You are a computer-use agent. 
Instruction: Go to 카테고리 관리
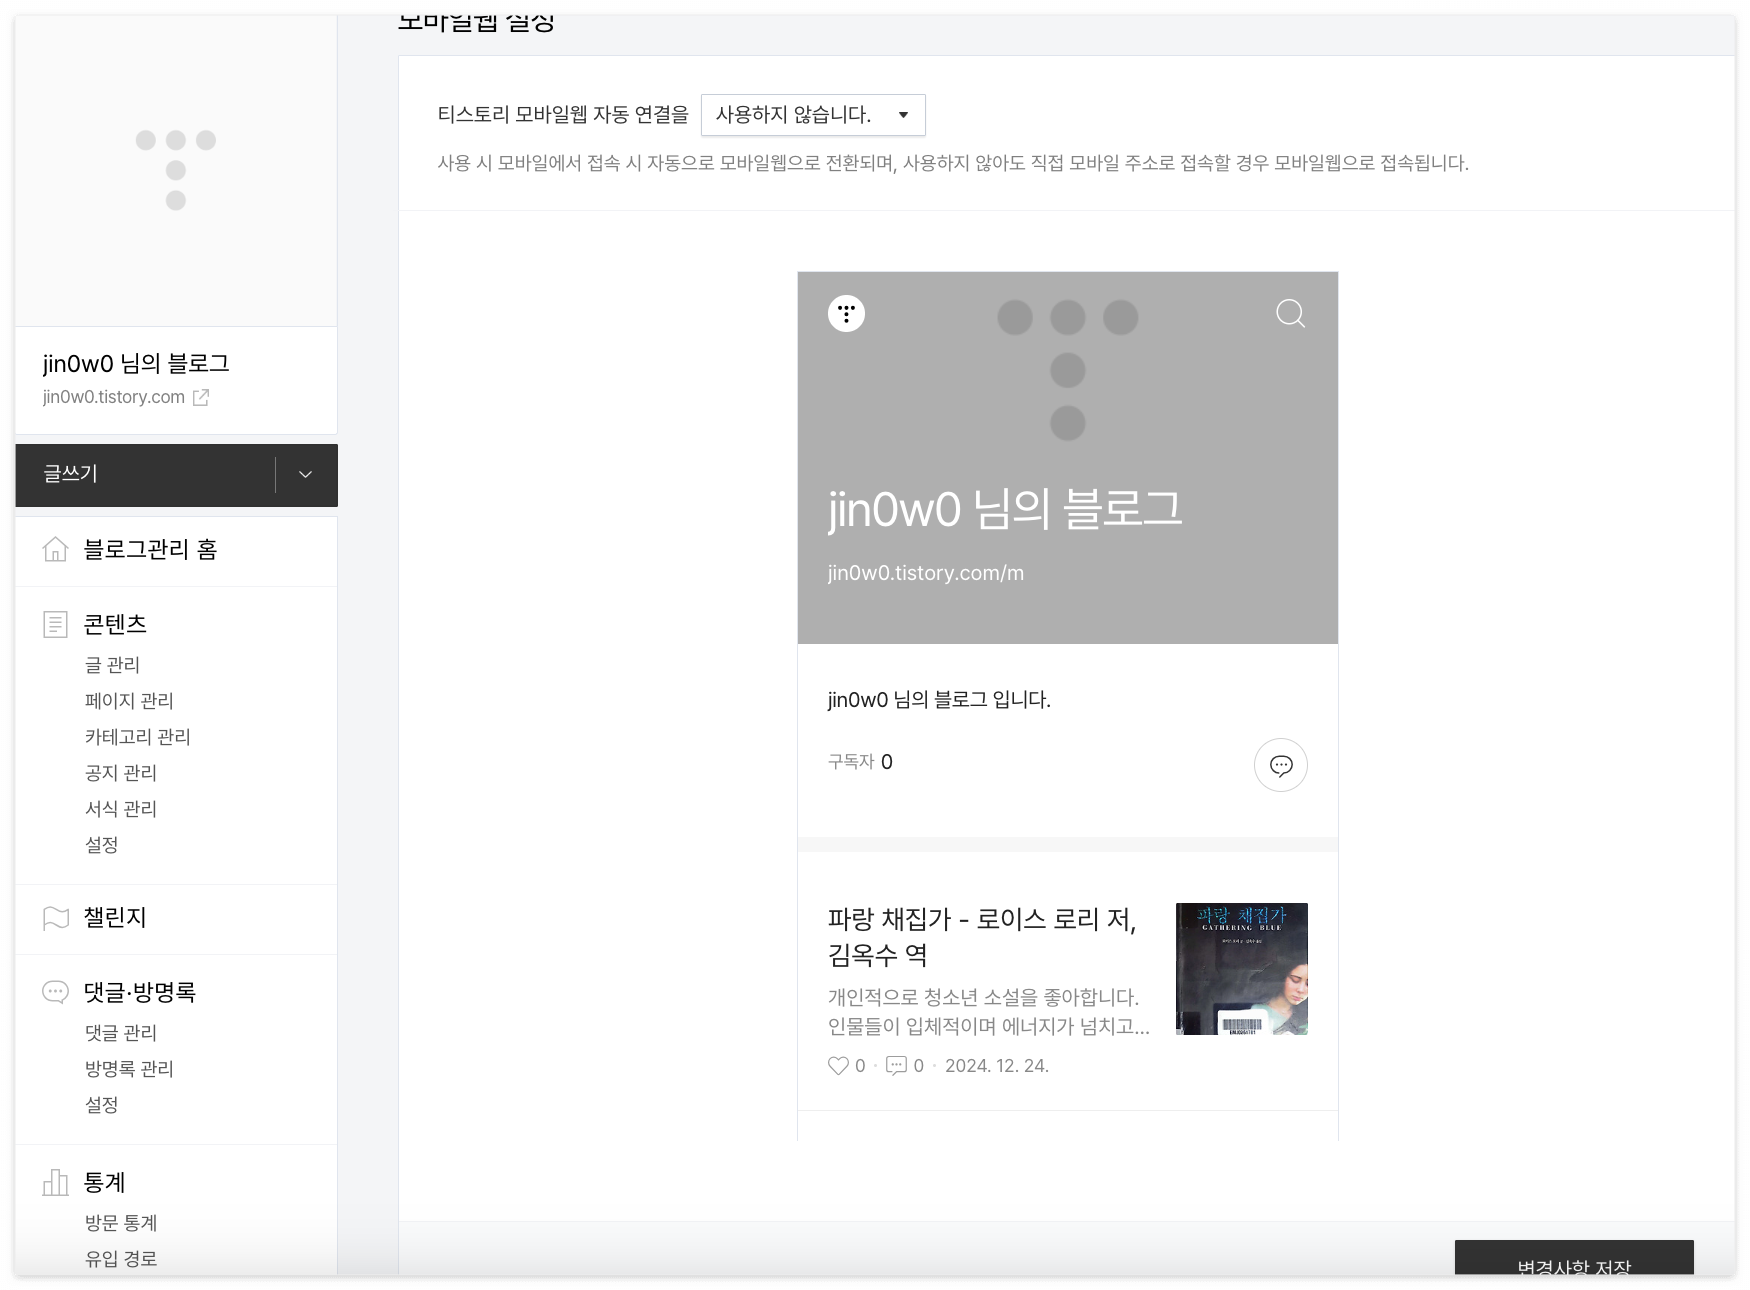[138, 737]
